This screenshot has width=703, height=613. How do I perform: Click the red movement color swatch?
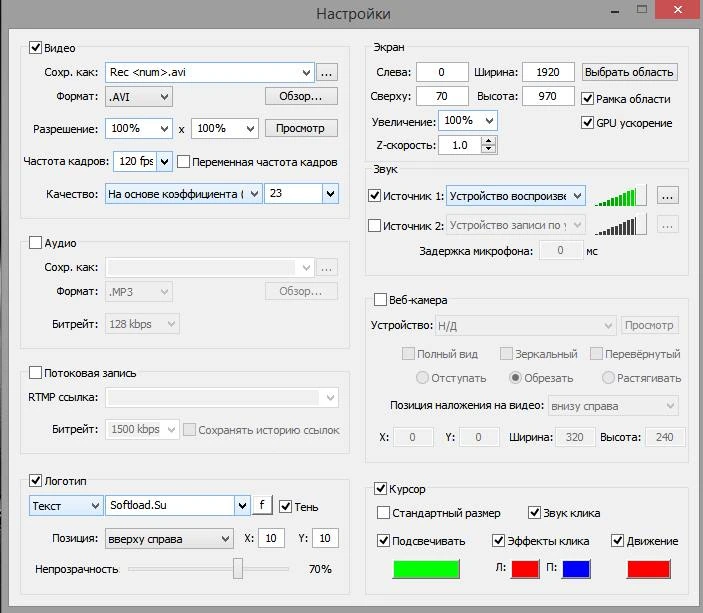coord(648,569)
